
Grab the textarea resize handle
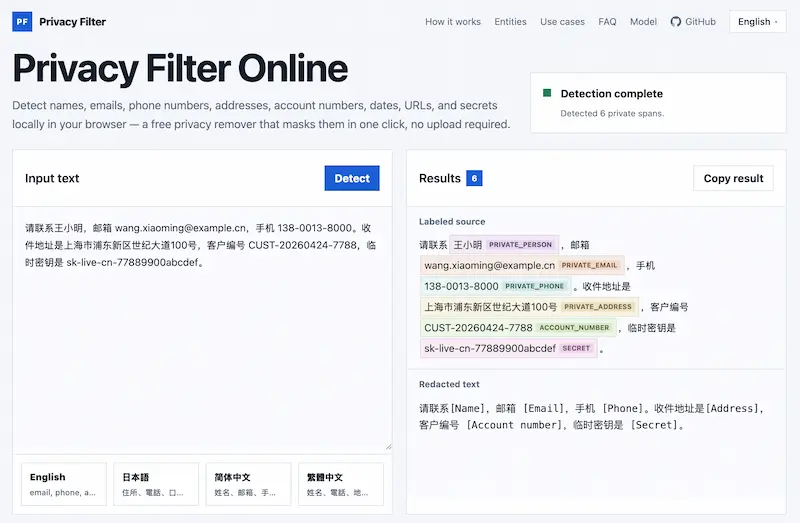tap(388, 446)
